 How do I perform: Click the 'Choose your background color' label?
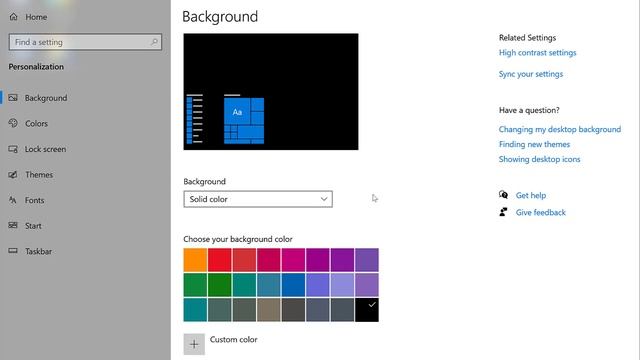238,239
